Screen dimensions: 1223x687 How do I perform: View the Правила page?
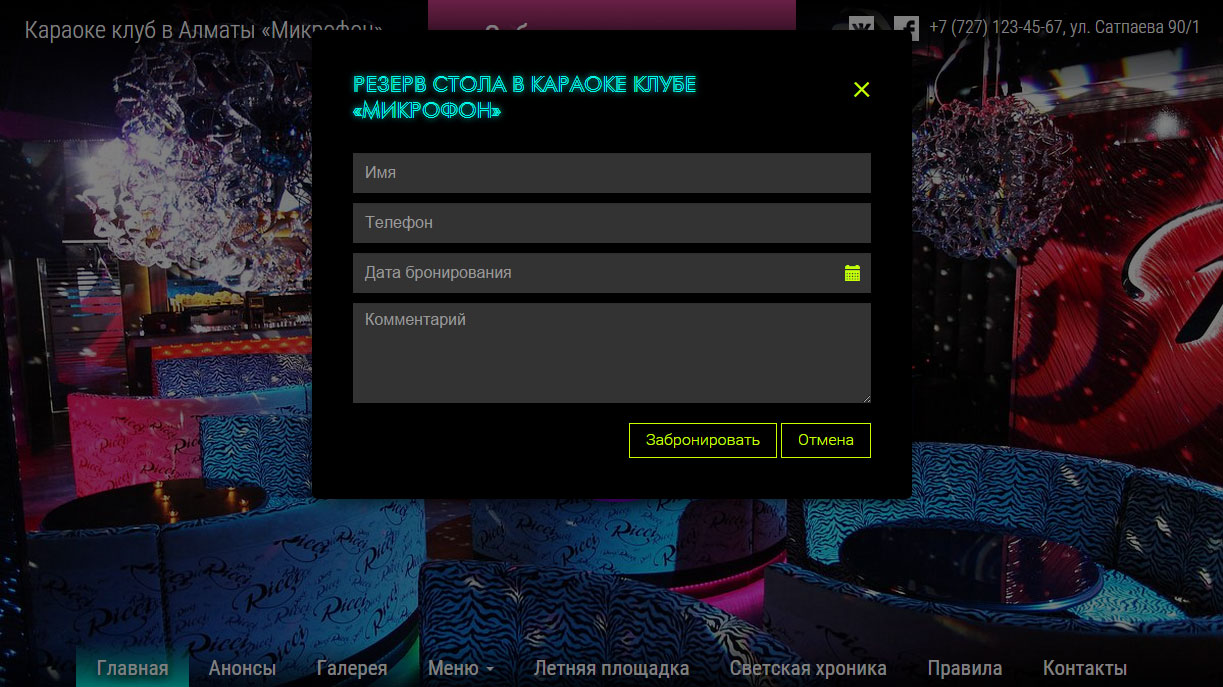click(x=964, y=668)
